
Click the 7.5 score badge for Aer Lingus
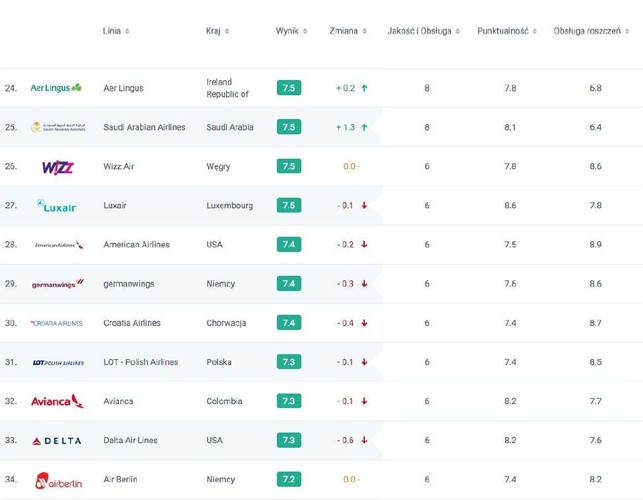point(289,88)
